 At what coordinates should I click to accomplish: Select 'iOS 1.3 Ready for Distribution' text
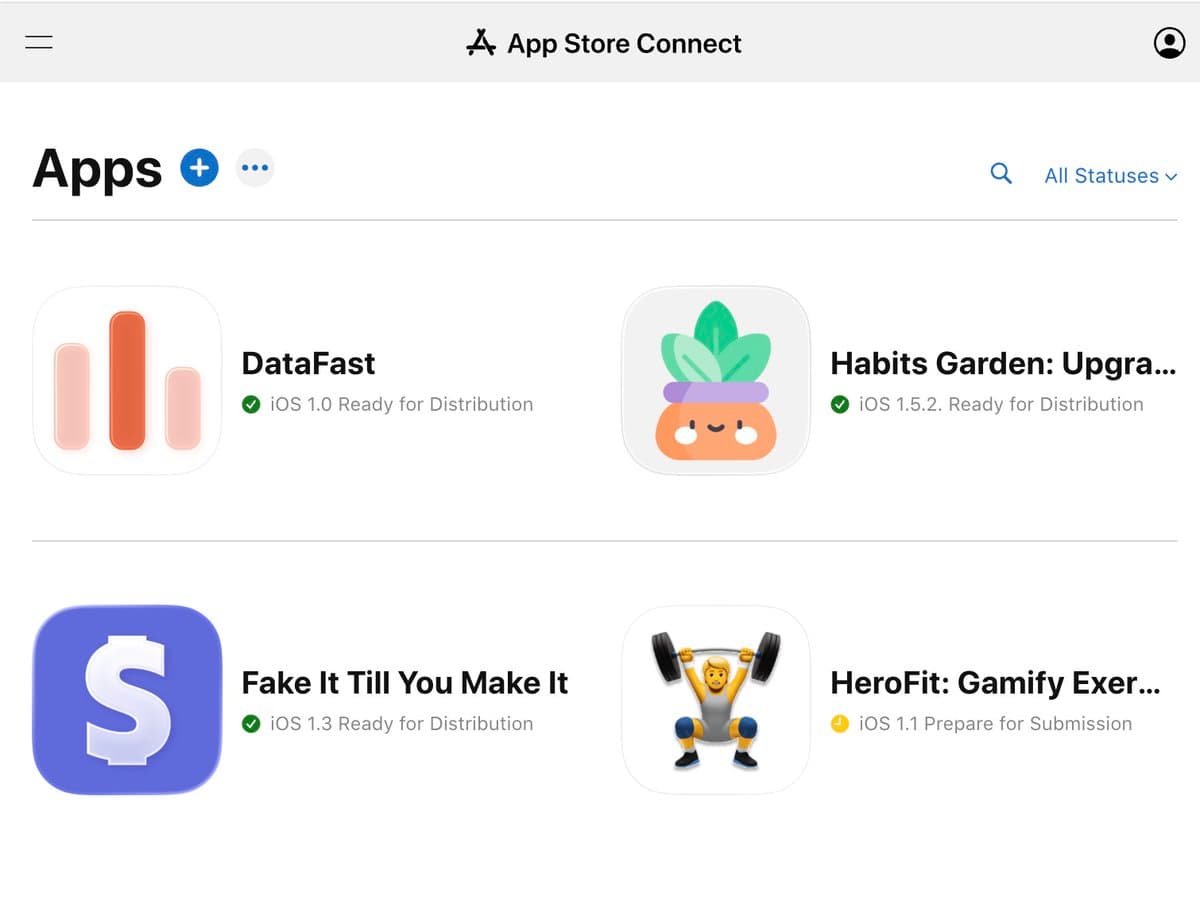[x=401, y=724]
